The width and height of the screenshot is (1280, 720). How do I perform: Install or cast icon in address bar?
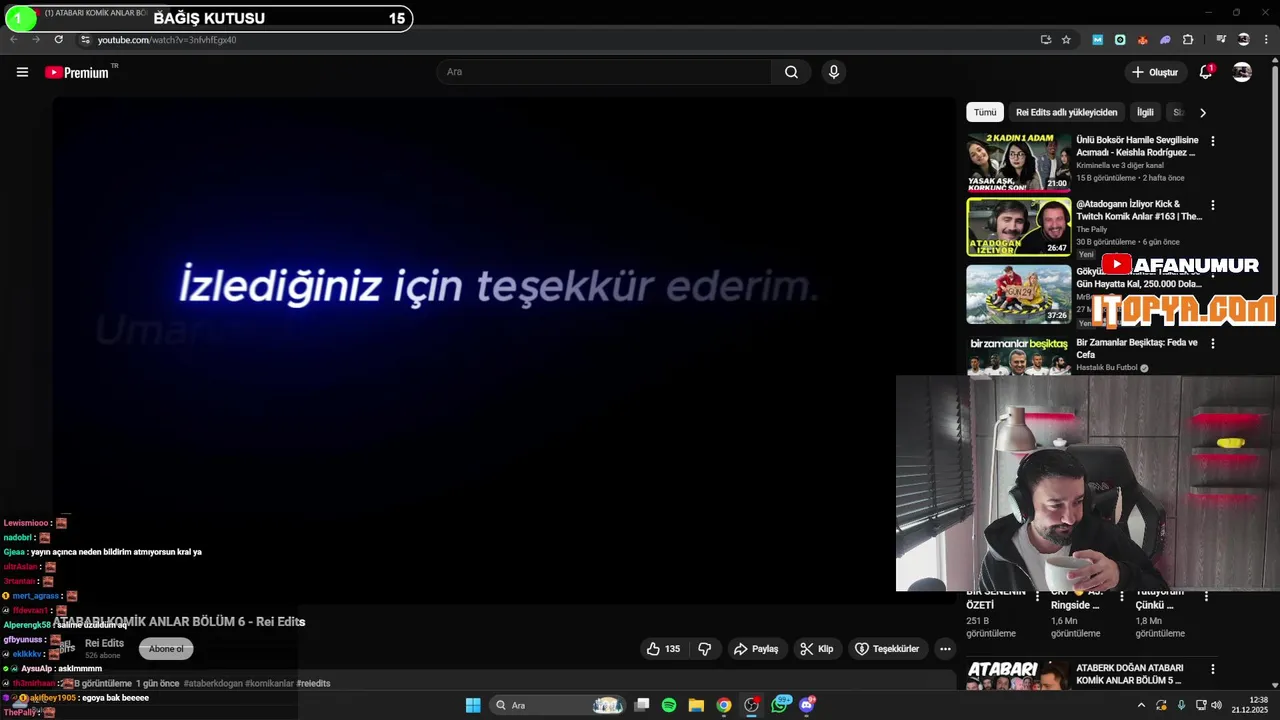pos(1045,40)
